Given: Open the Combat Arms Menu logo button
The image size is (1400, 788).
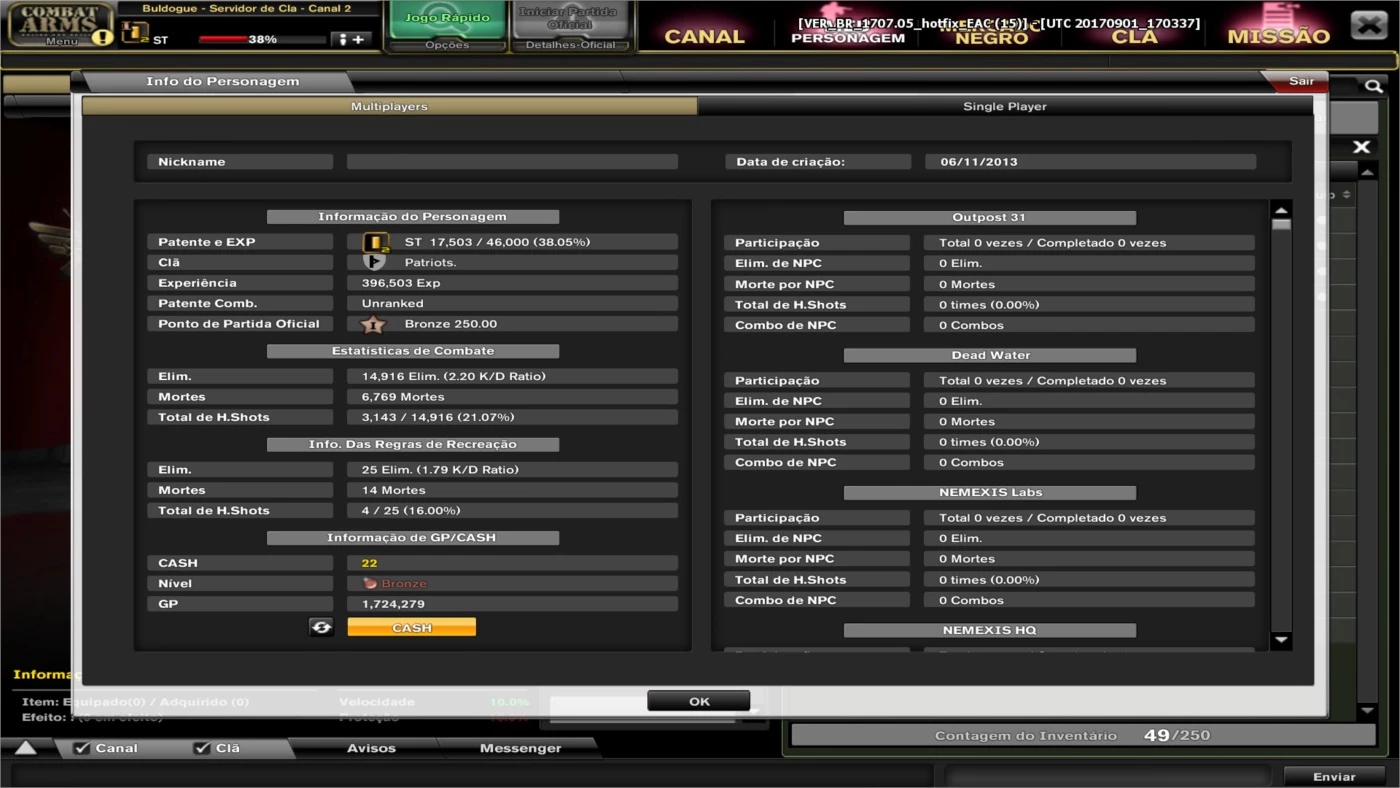Looking at the screenshot, I should pos(60,25).
